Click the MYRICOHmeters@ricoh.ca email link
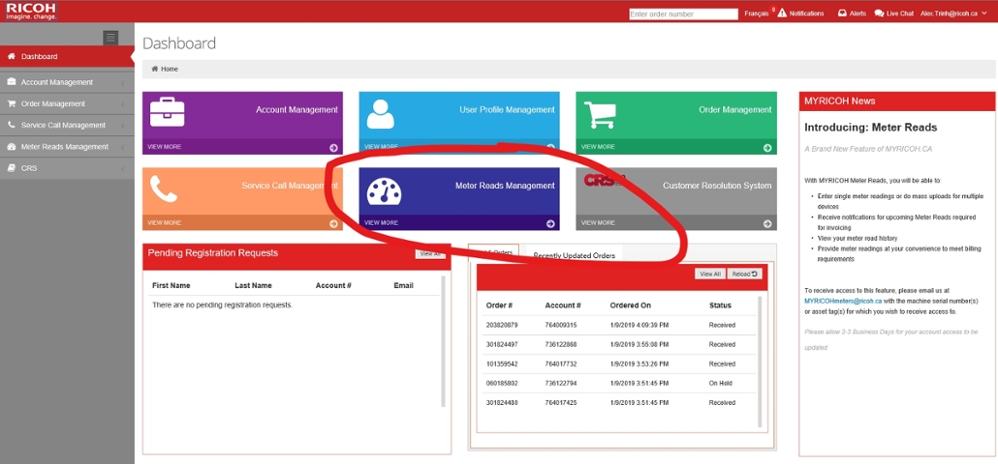998x464 pixels. tap(843, 300)
